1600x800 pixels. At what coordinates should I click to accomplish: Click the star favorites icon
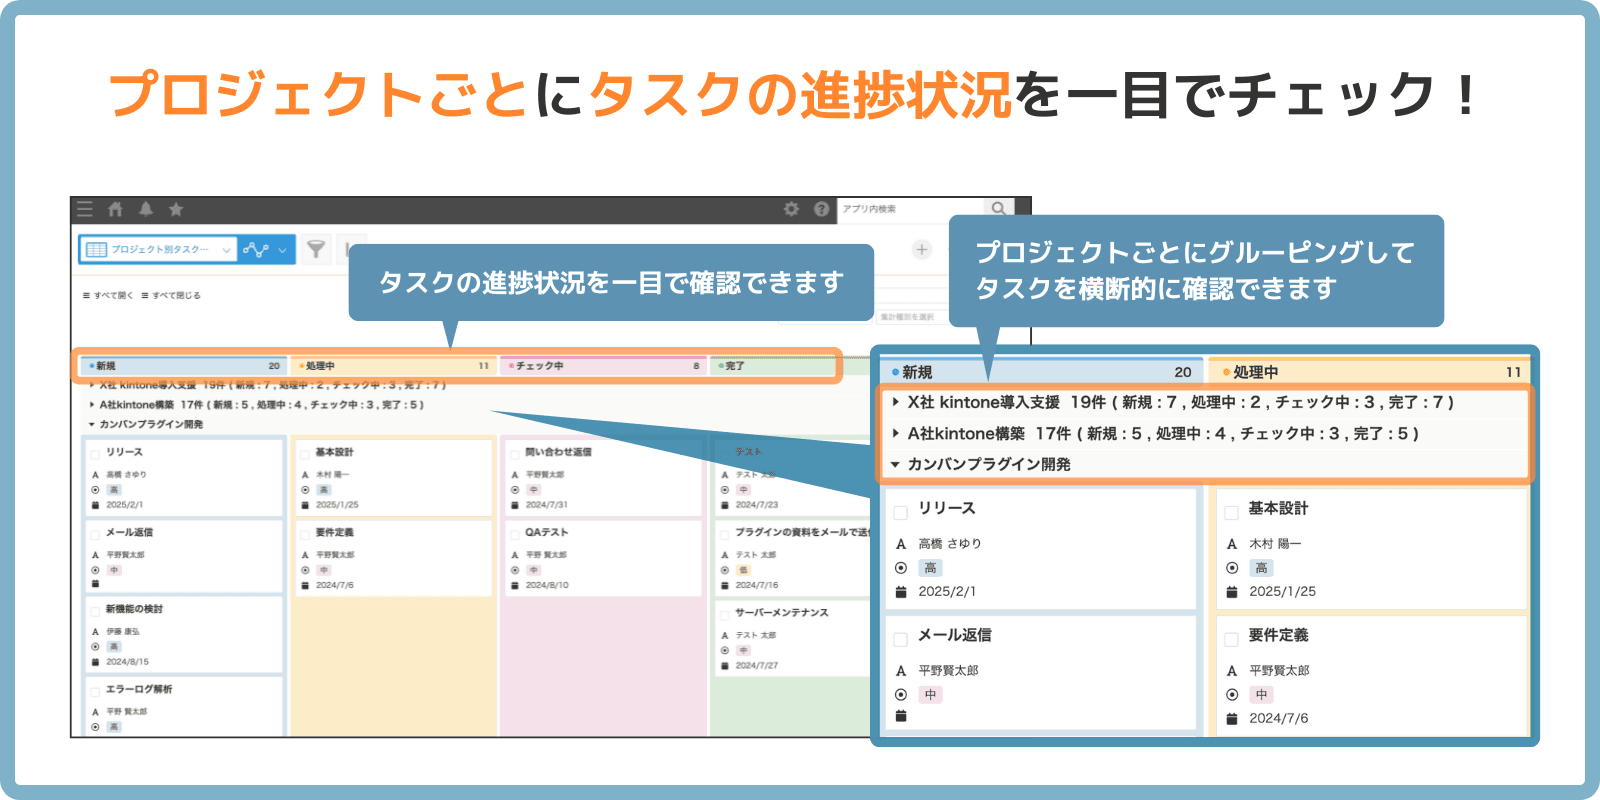tap(176, 209)
